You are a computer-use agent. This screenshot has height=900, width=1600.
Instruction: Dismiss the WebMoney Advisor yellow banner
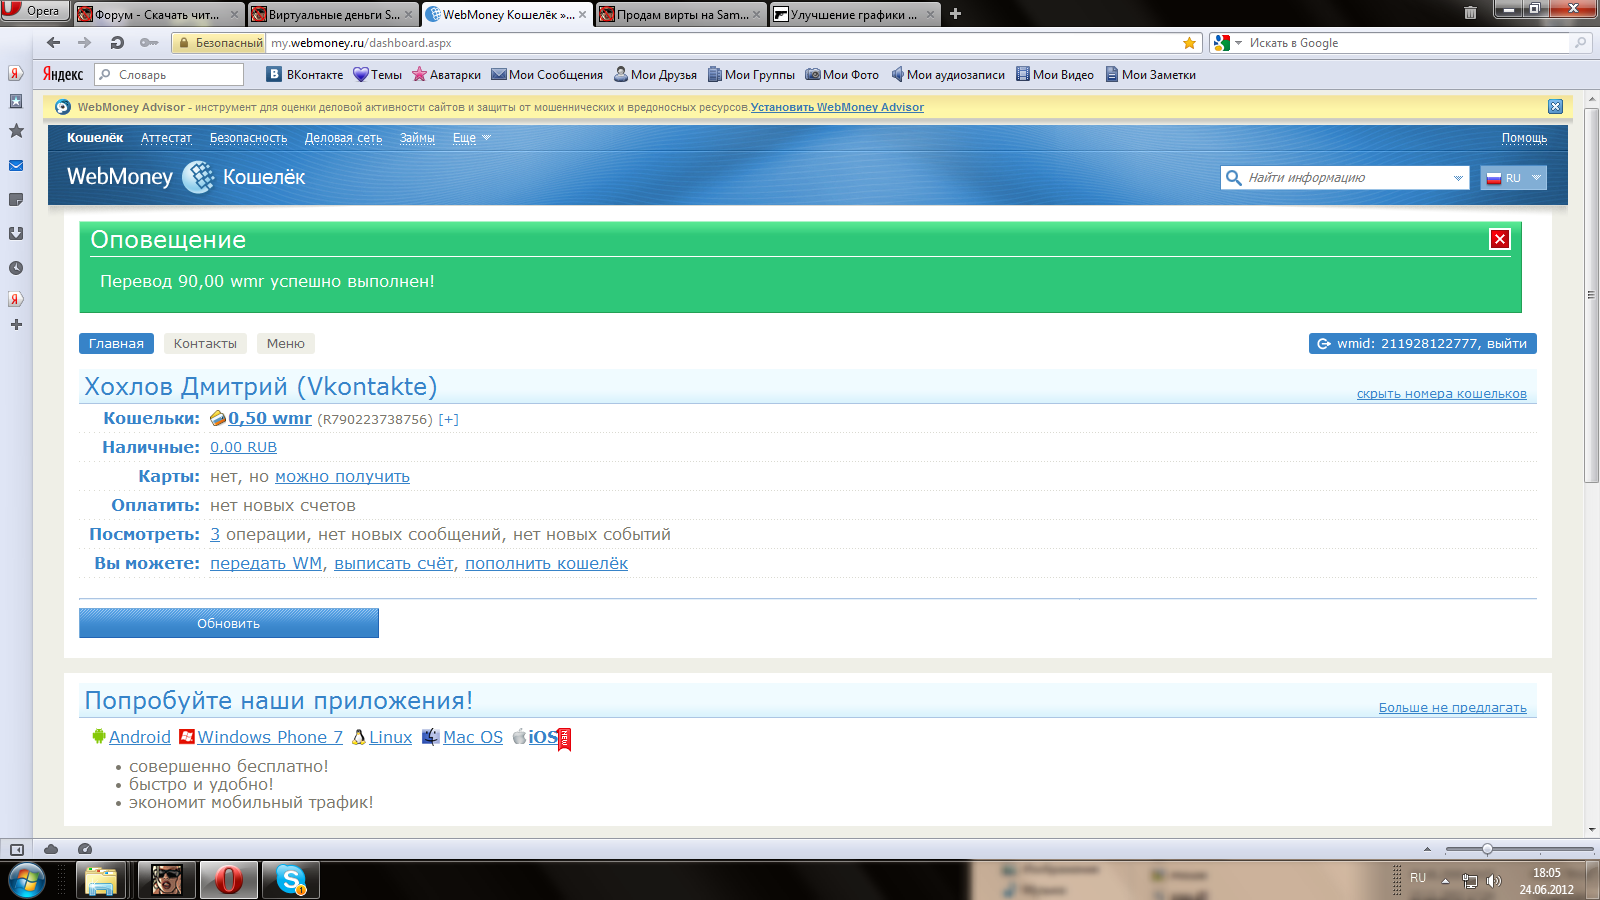[1555, 107]
